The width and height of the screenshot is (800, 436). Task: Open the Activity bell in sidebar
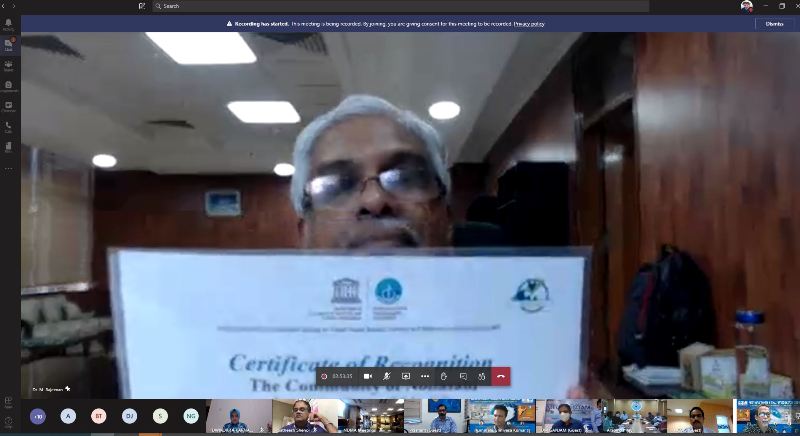9,24
